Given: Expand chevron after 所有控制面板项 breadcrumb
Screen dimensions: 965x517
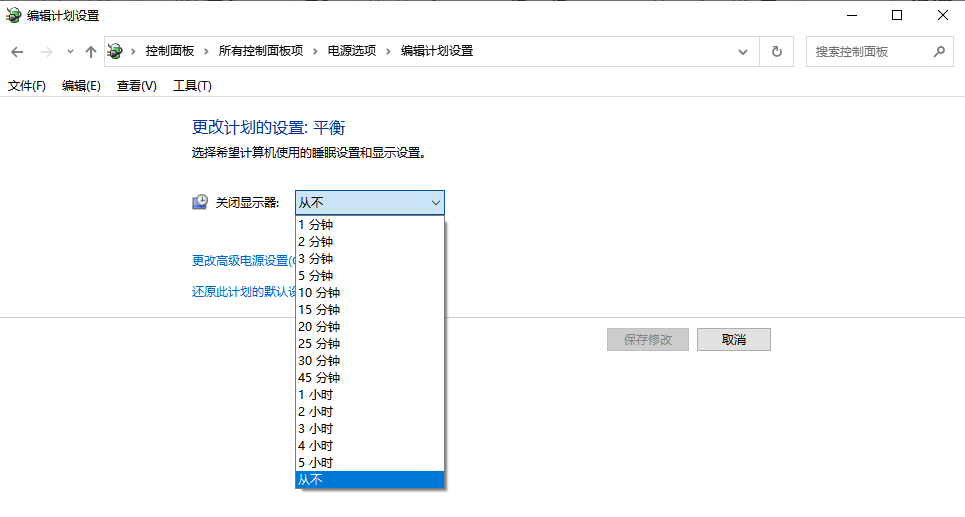Looking at the screenshot, I should click(315, 52).
